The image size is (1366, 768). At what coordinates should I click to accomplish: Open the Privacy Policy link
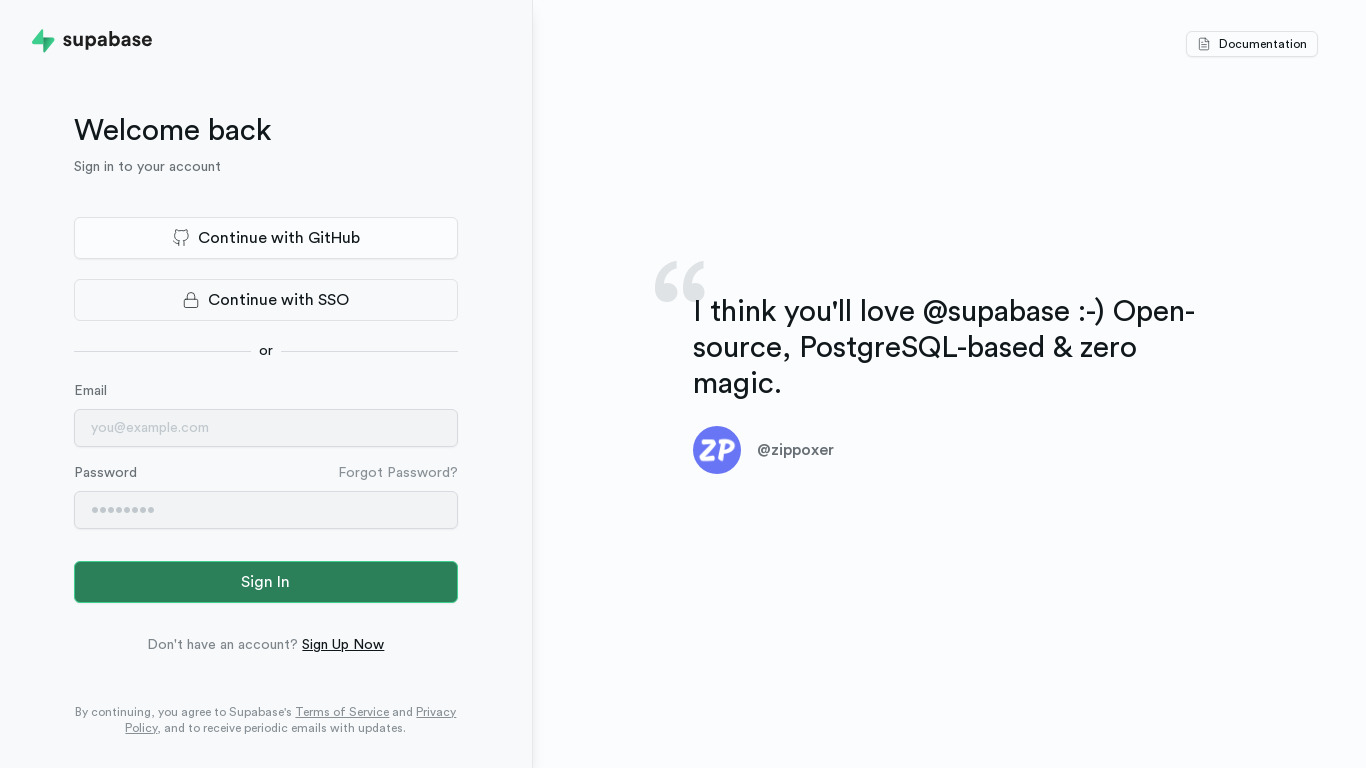pos(436,712)
